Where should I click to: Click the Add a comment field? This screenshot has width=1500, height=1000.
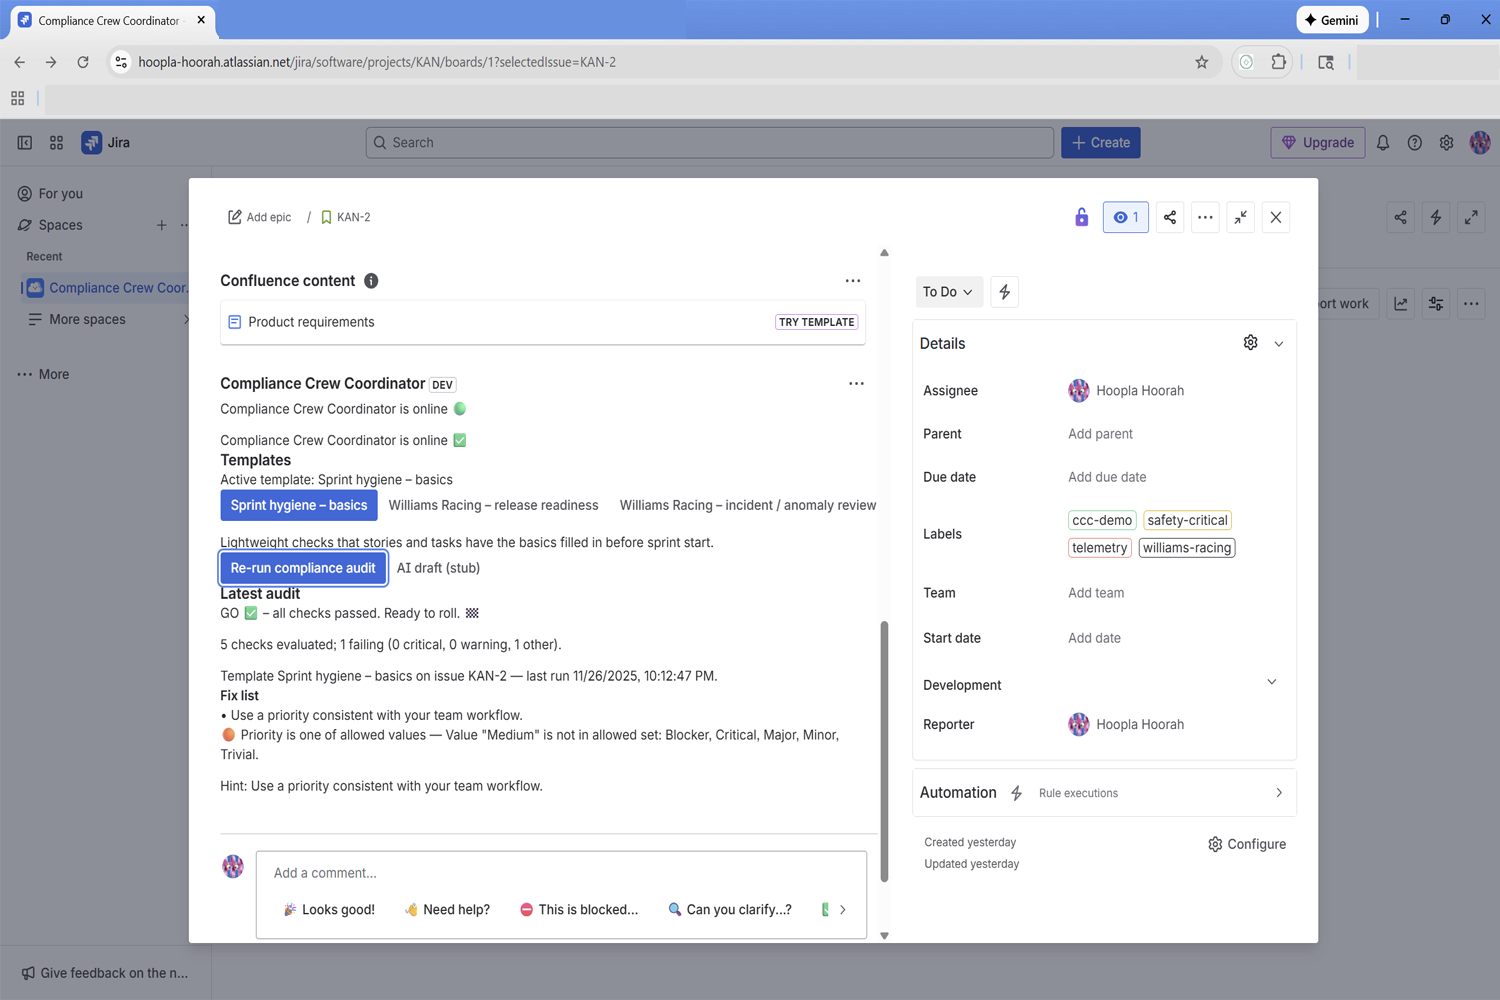[561, 873]
